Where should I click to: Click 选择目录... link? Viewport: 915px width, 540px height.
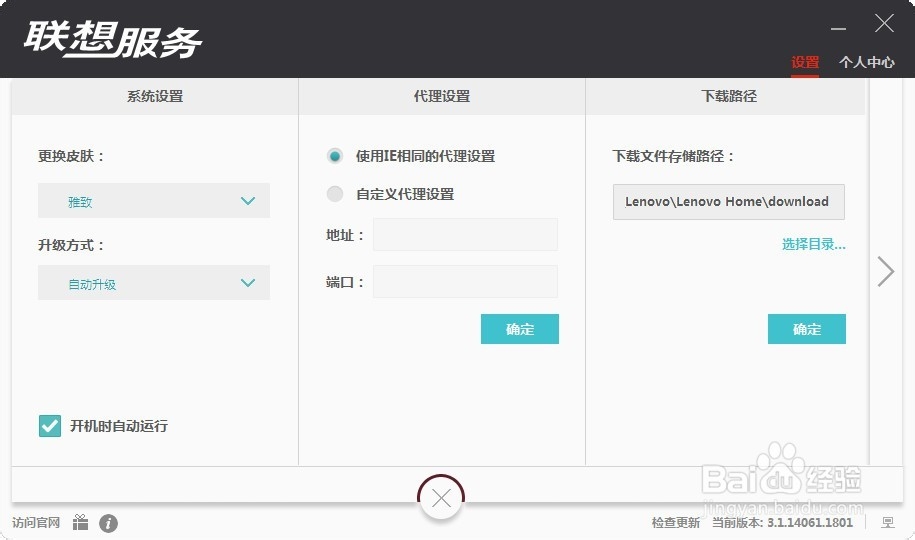(813, 244)
